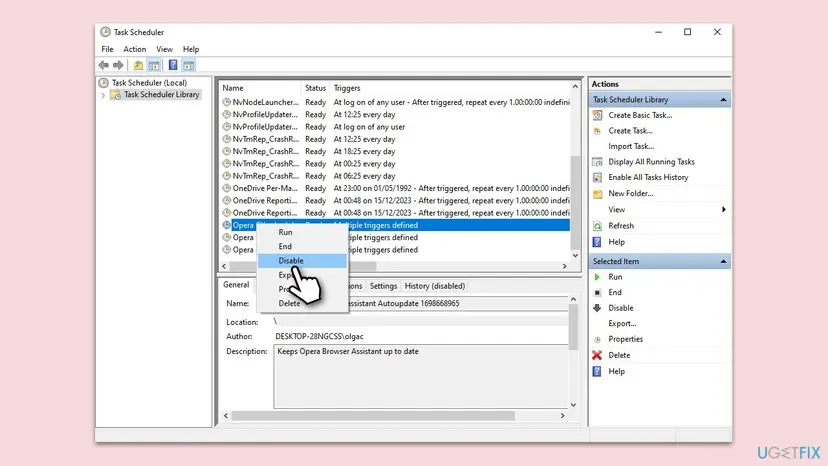Select the task triggered At 18:25 every day
The image size is (828, 466).
pos(395,151)
